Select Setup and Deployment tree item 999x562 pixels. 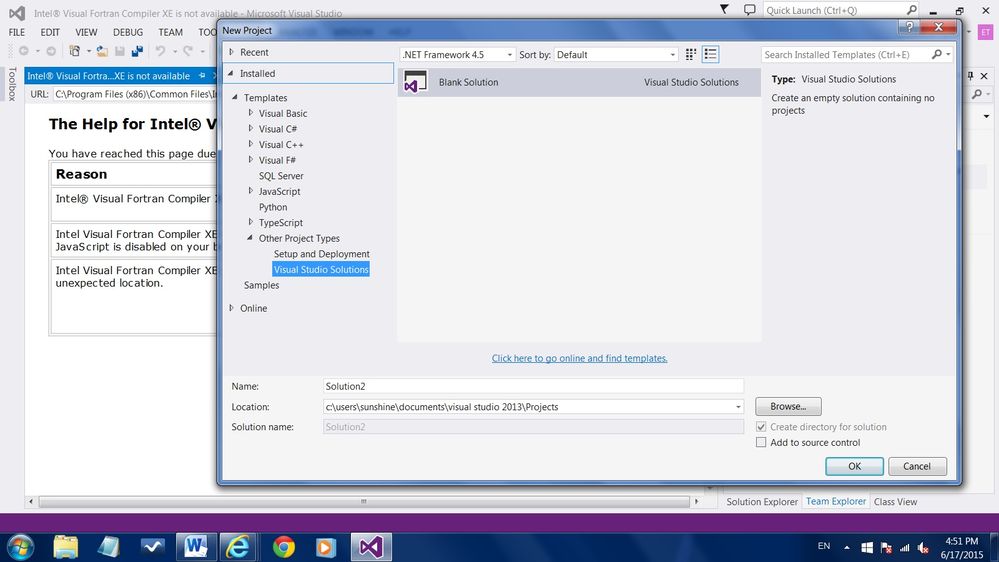pyautogui.click(x=322, y=254)
